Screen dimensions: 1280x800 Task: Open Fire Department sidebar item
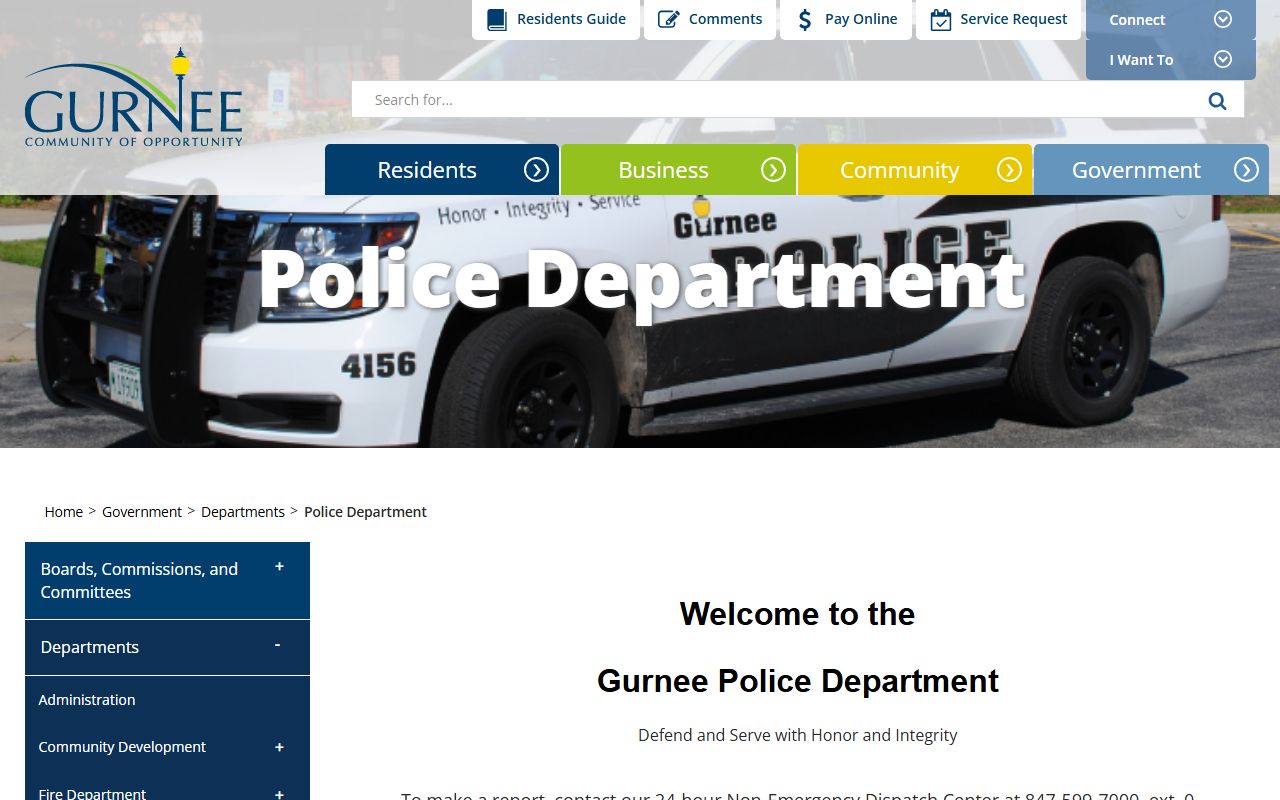point(92,794)
